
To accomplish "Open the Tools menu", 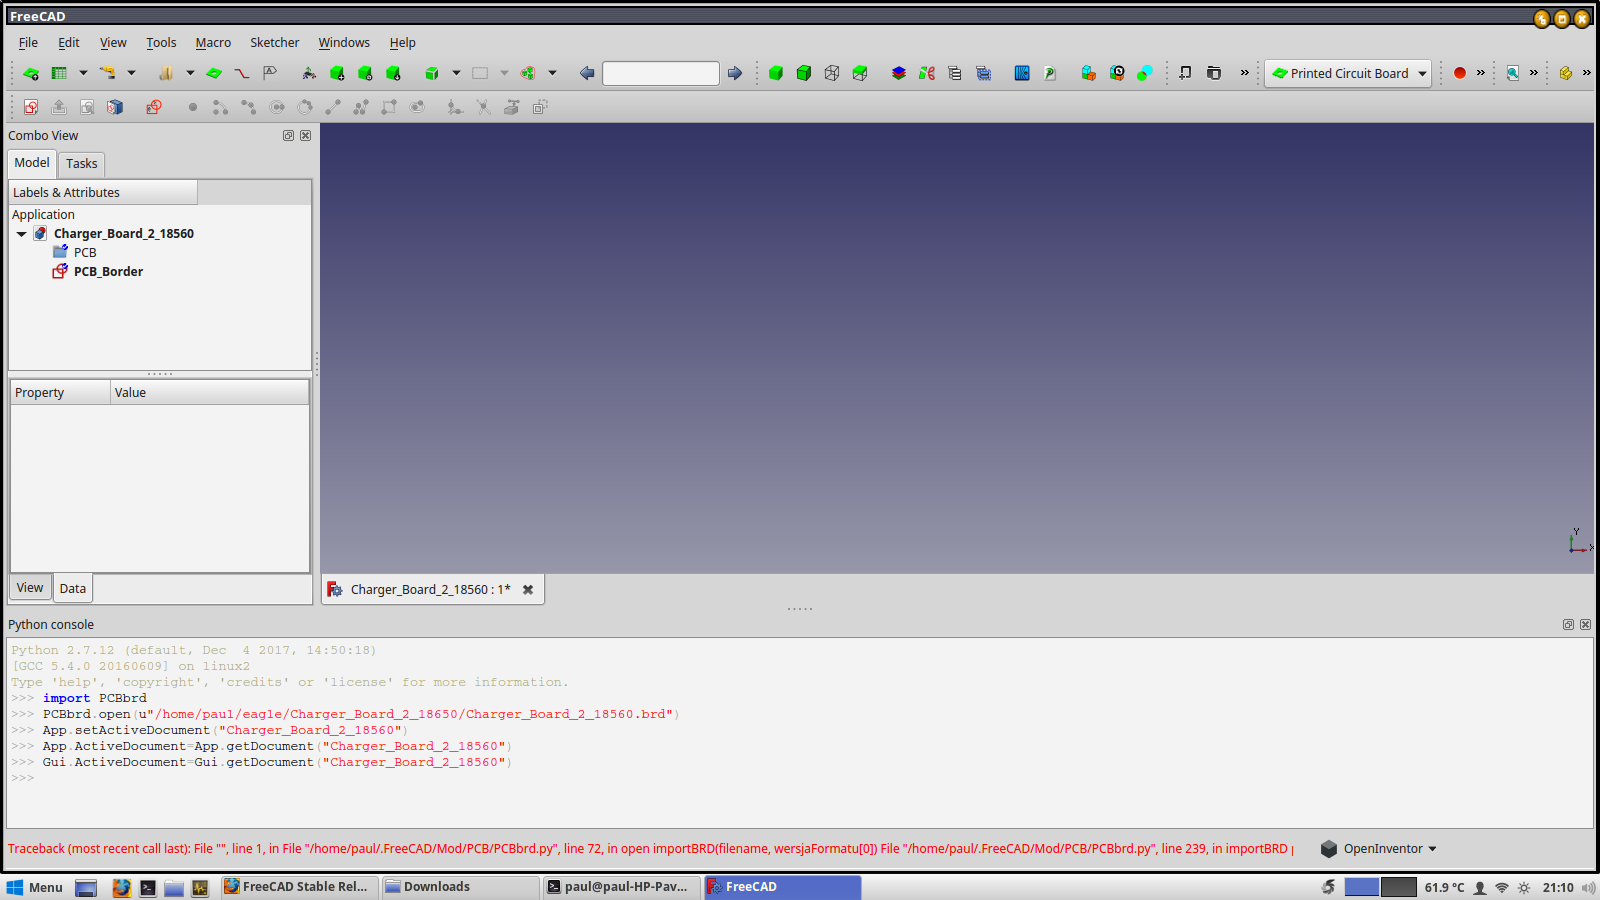I will click(161, 43).
